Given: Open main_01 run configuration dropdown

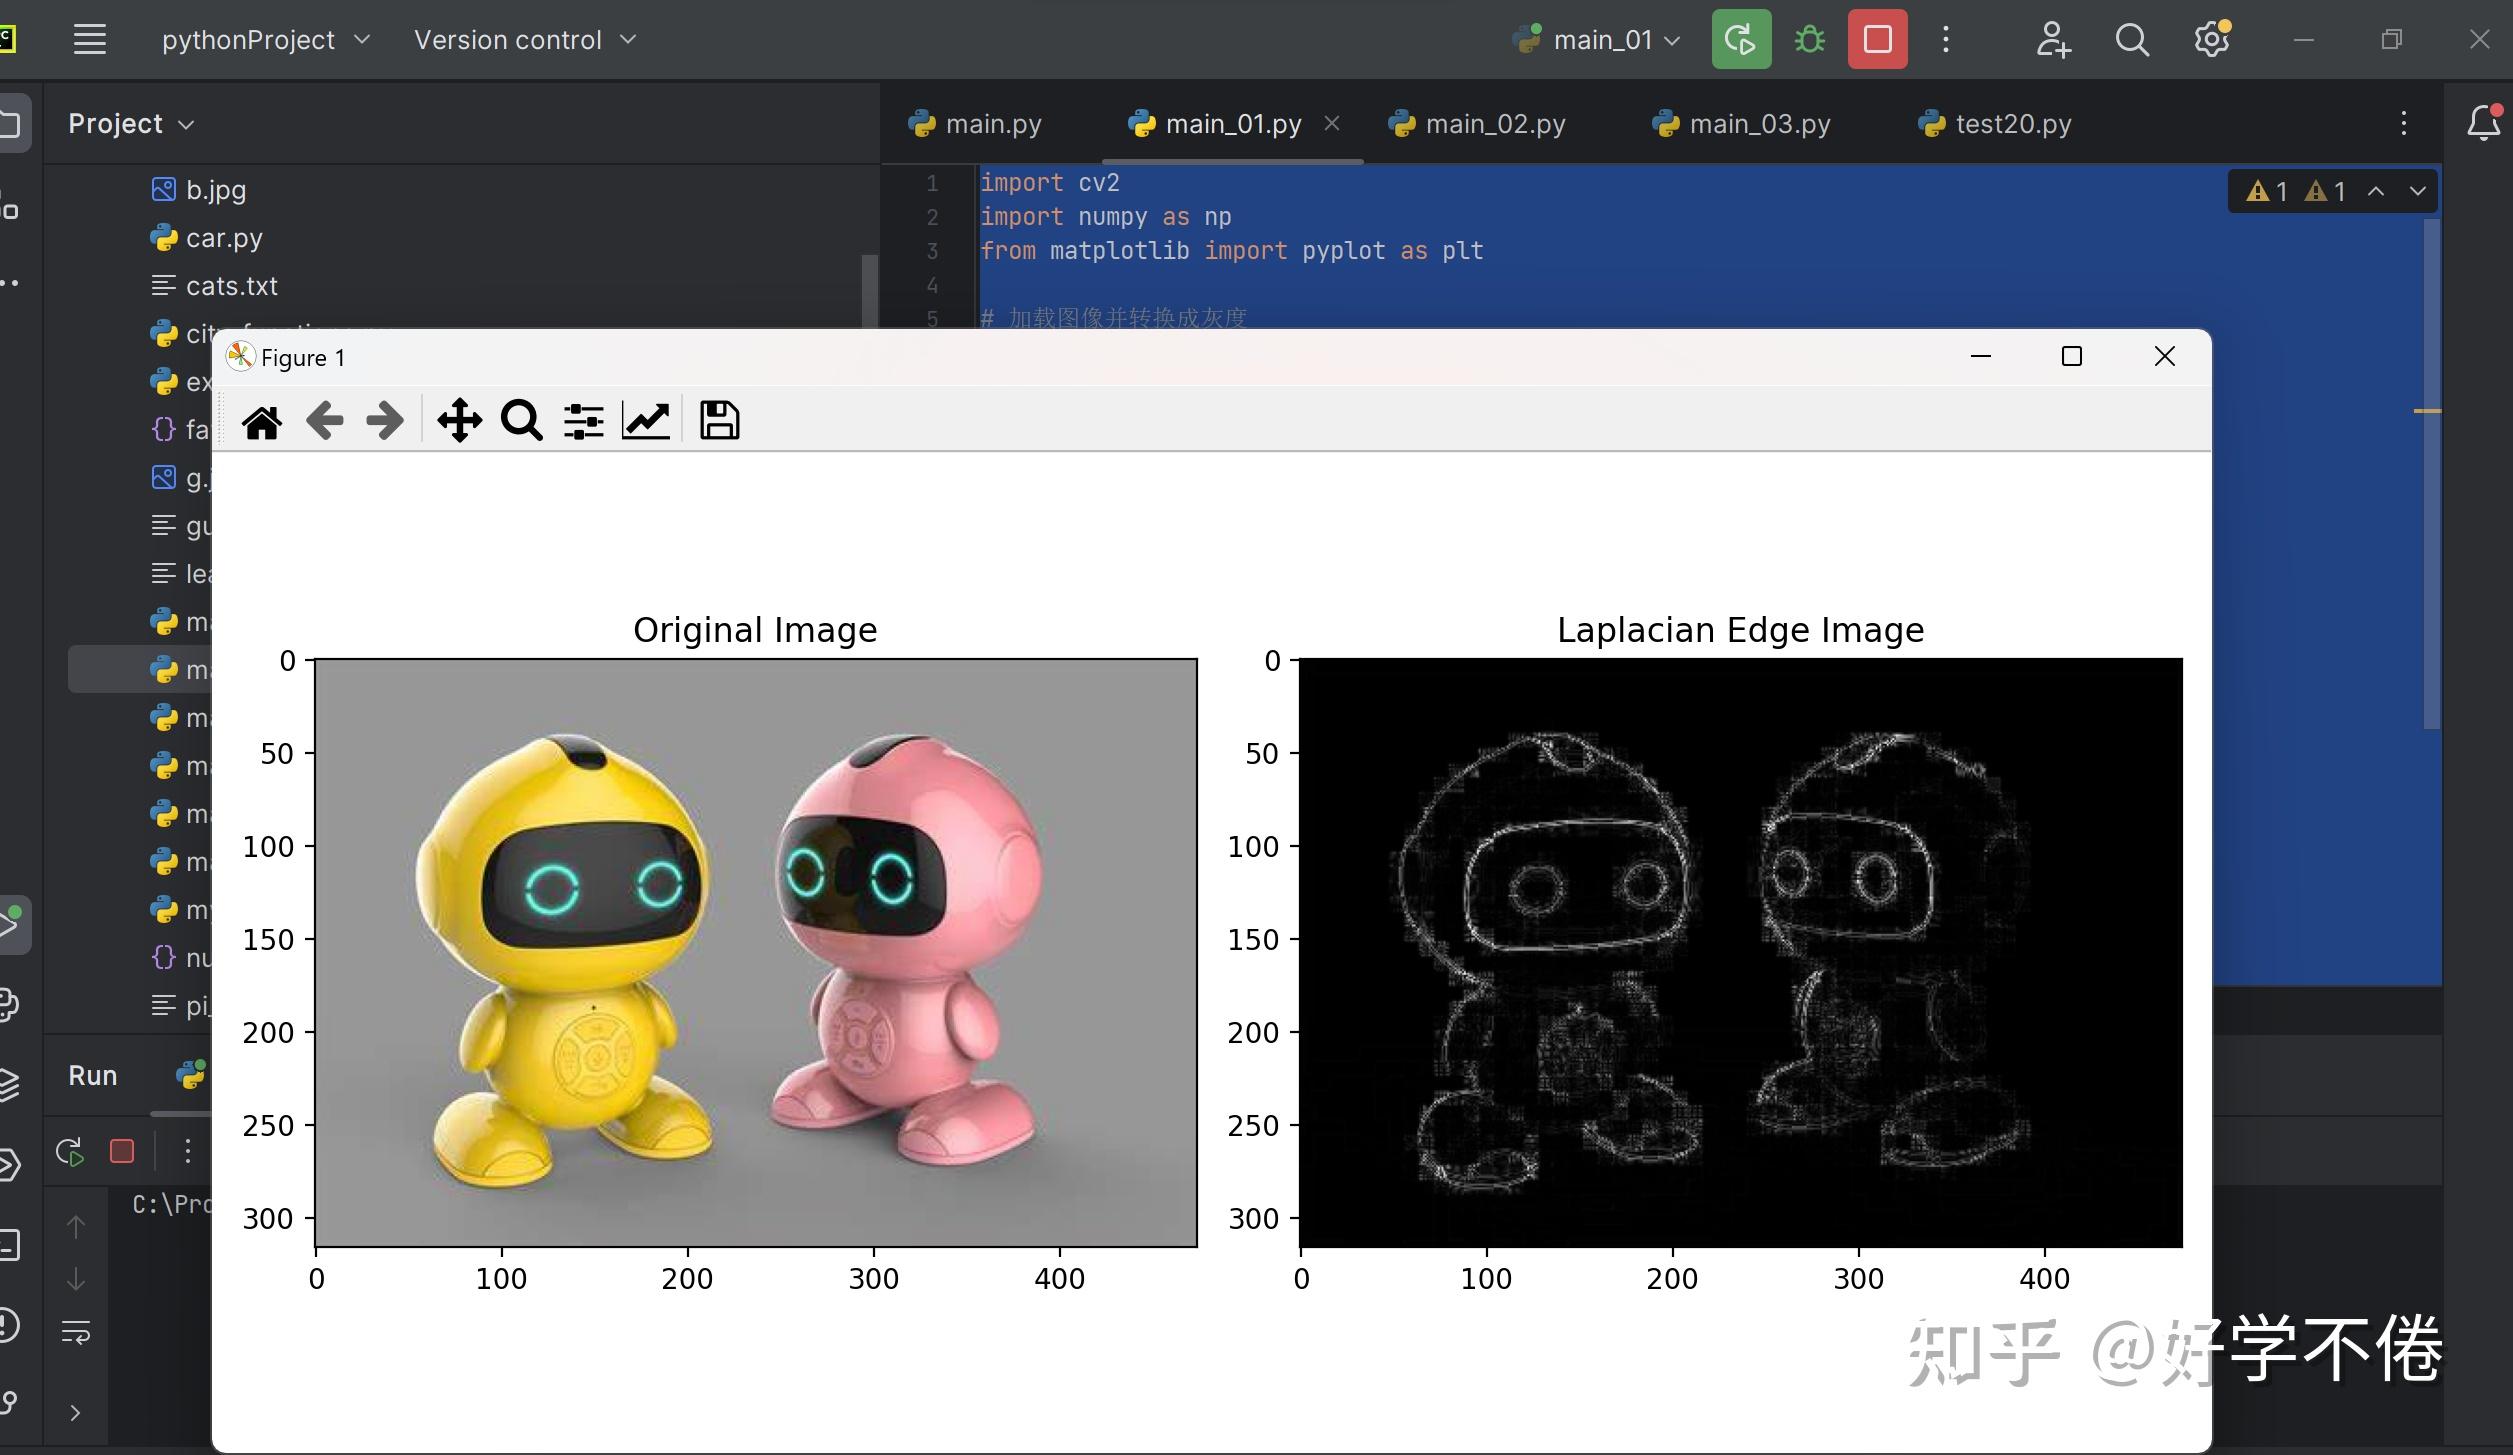Looking at the screenshot, I should point(1597,40).
